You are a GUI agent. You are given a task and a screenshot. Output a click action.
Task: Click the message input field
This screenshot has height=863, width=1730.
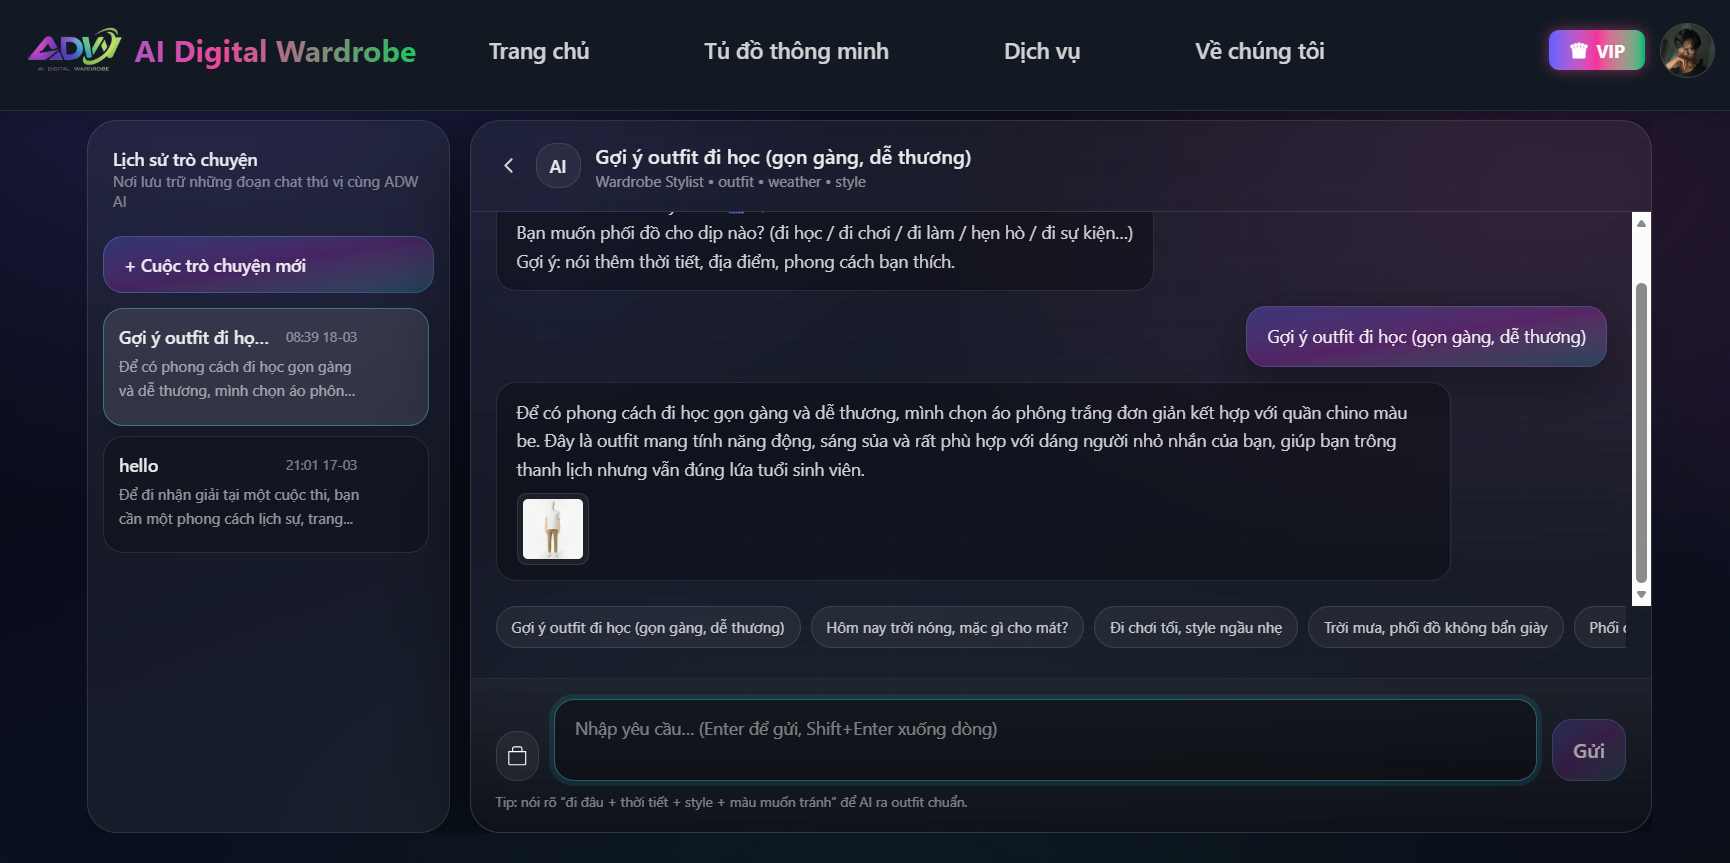(1045, 740)
